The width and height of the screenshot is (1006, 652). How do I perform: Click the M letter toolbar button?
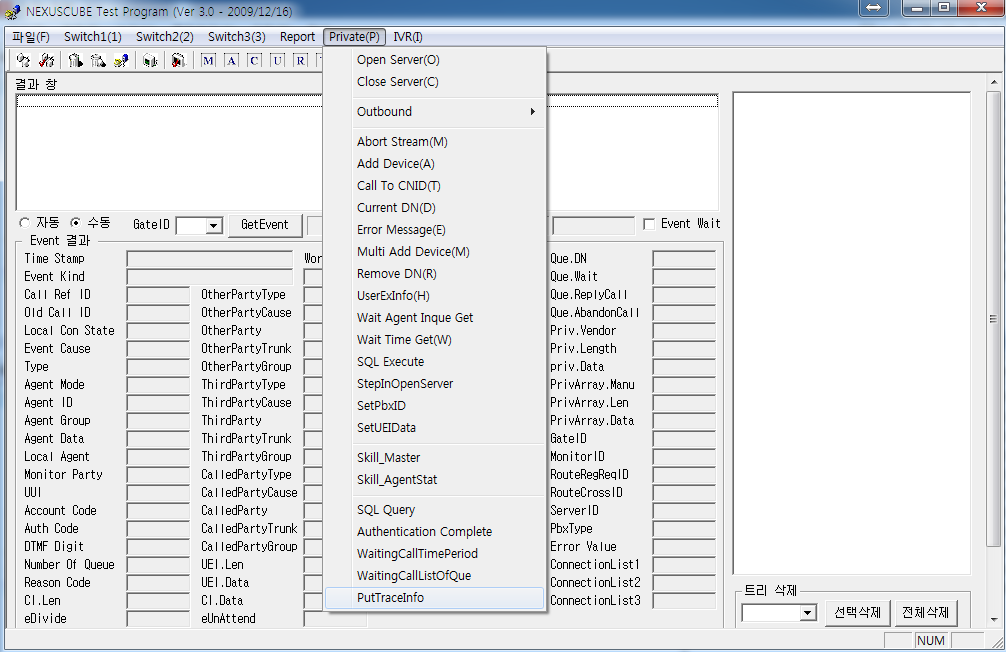coord(208,60)
